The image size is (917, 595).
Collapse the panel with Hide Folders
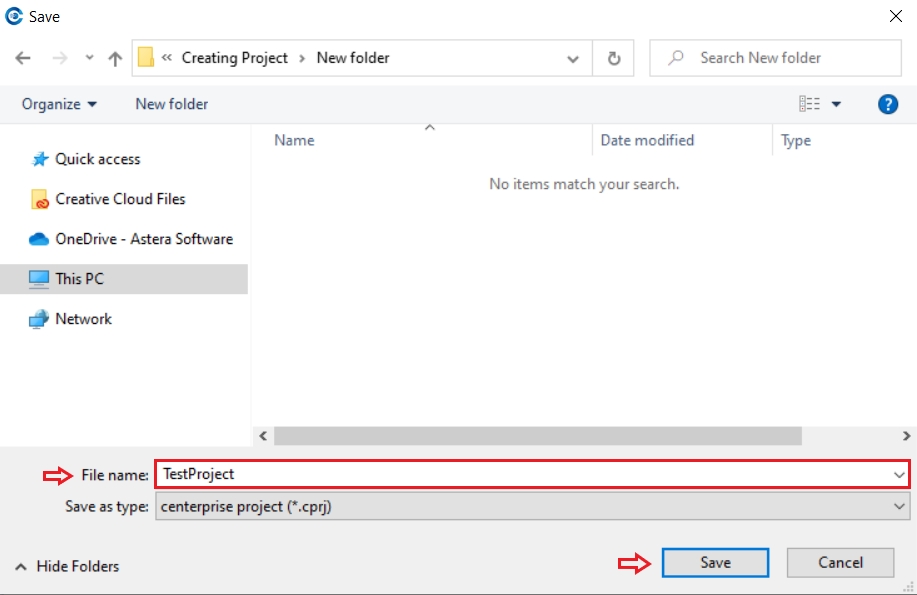coord(67,566)
